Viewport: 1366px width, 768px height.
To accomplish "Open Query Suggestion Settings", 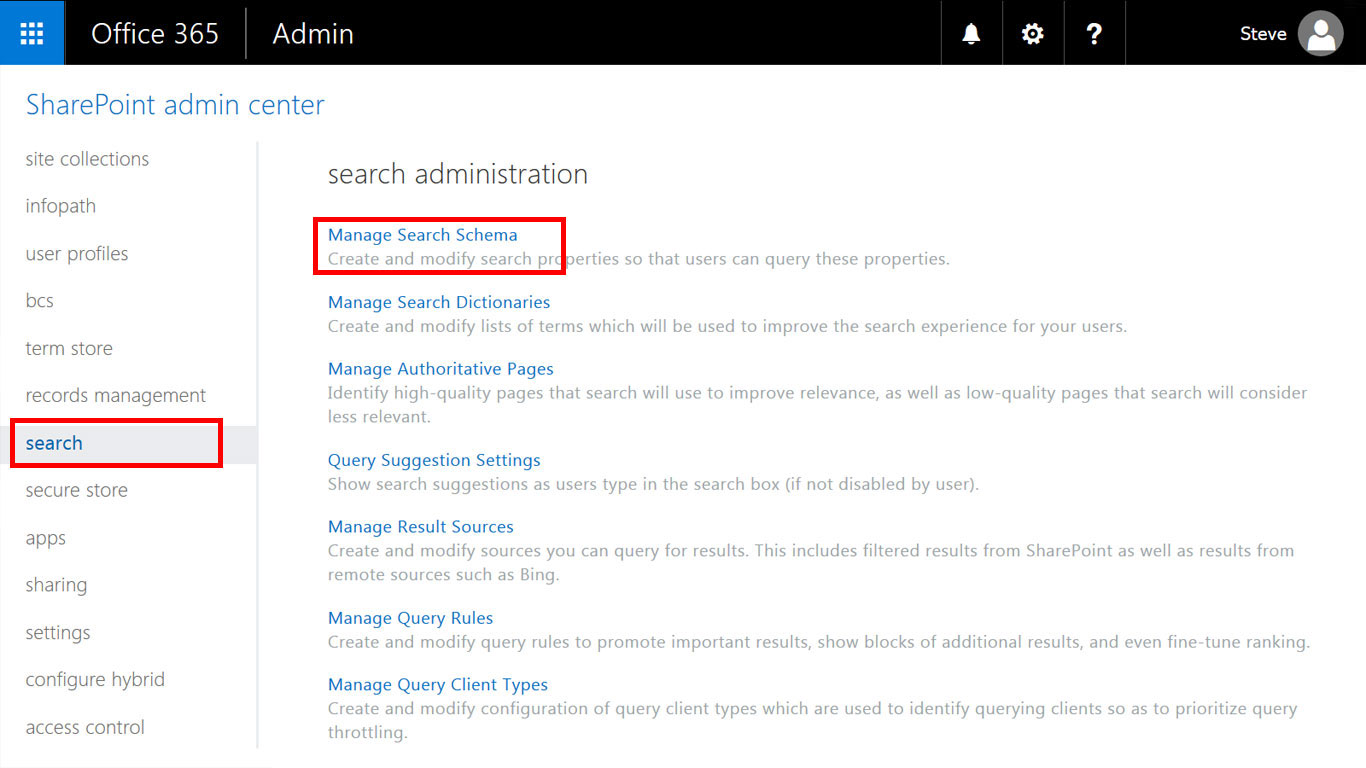I will click(x=434, y=460).
